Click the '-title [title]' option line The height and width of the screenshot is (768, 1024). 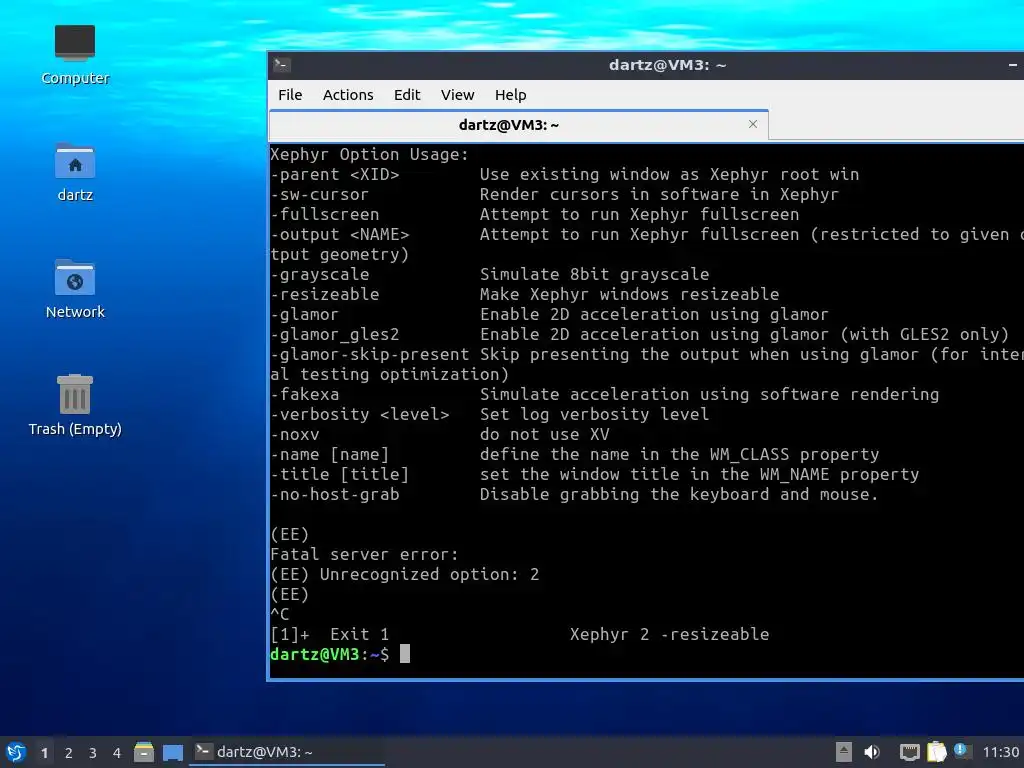(x=594, y=474)
